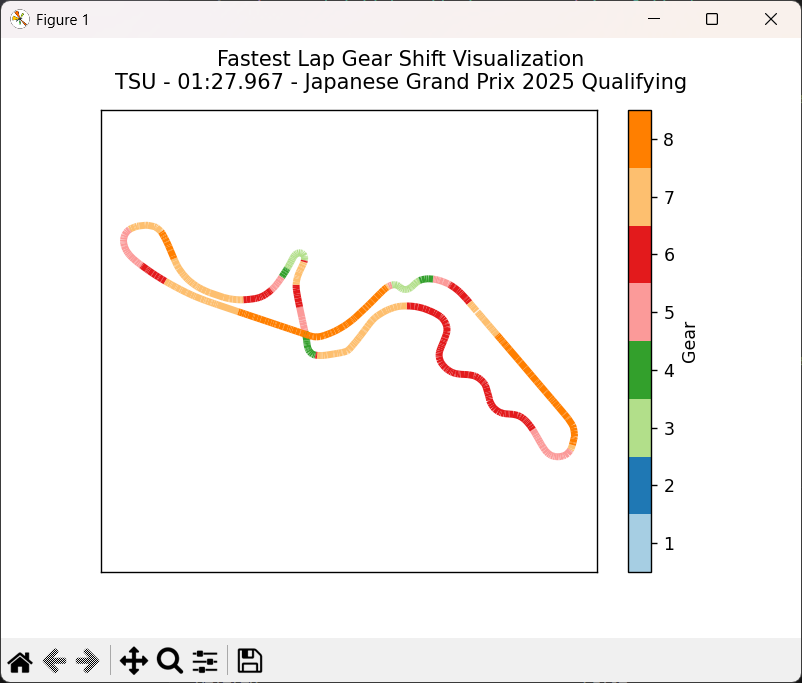Activate the Zoom to rectangle tool
802x683 pixels.
coord(170,661)
